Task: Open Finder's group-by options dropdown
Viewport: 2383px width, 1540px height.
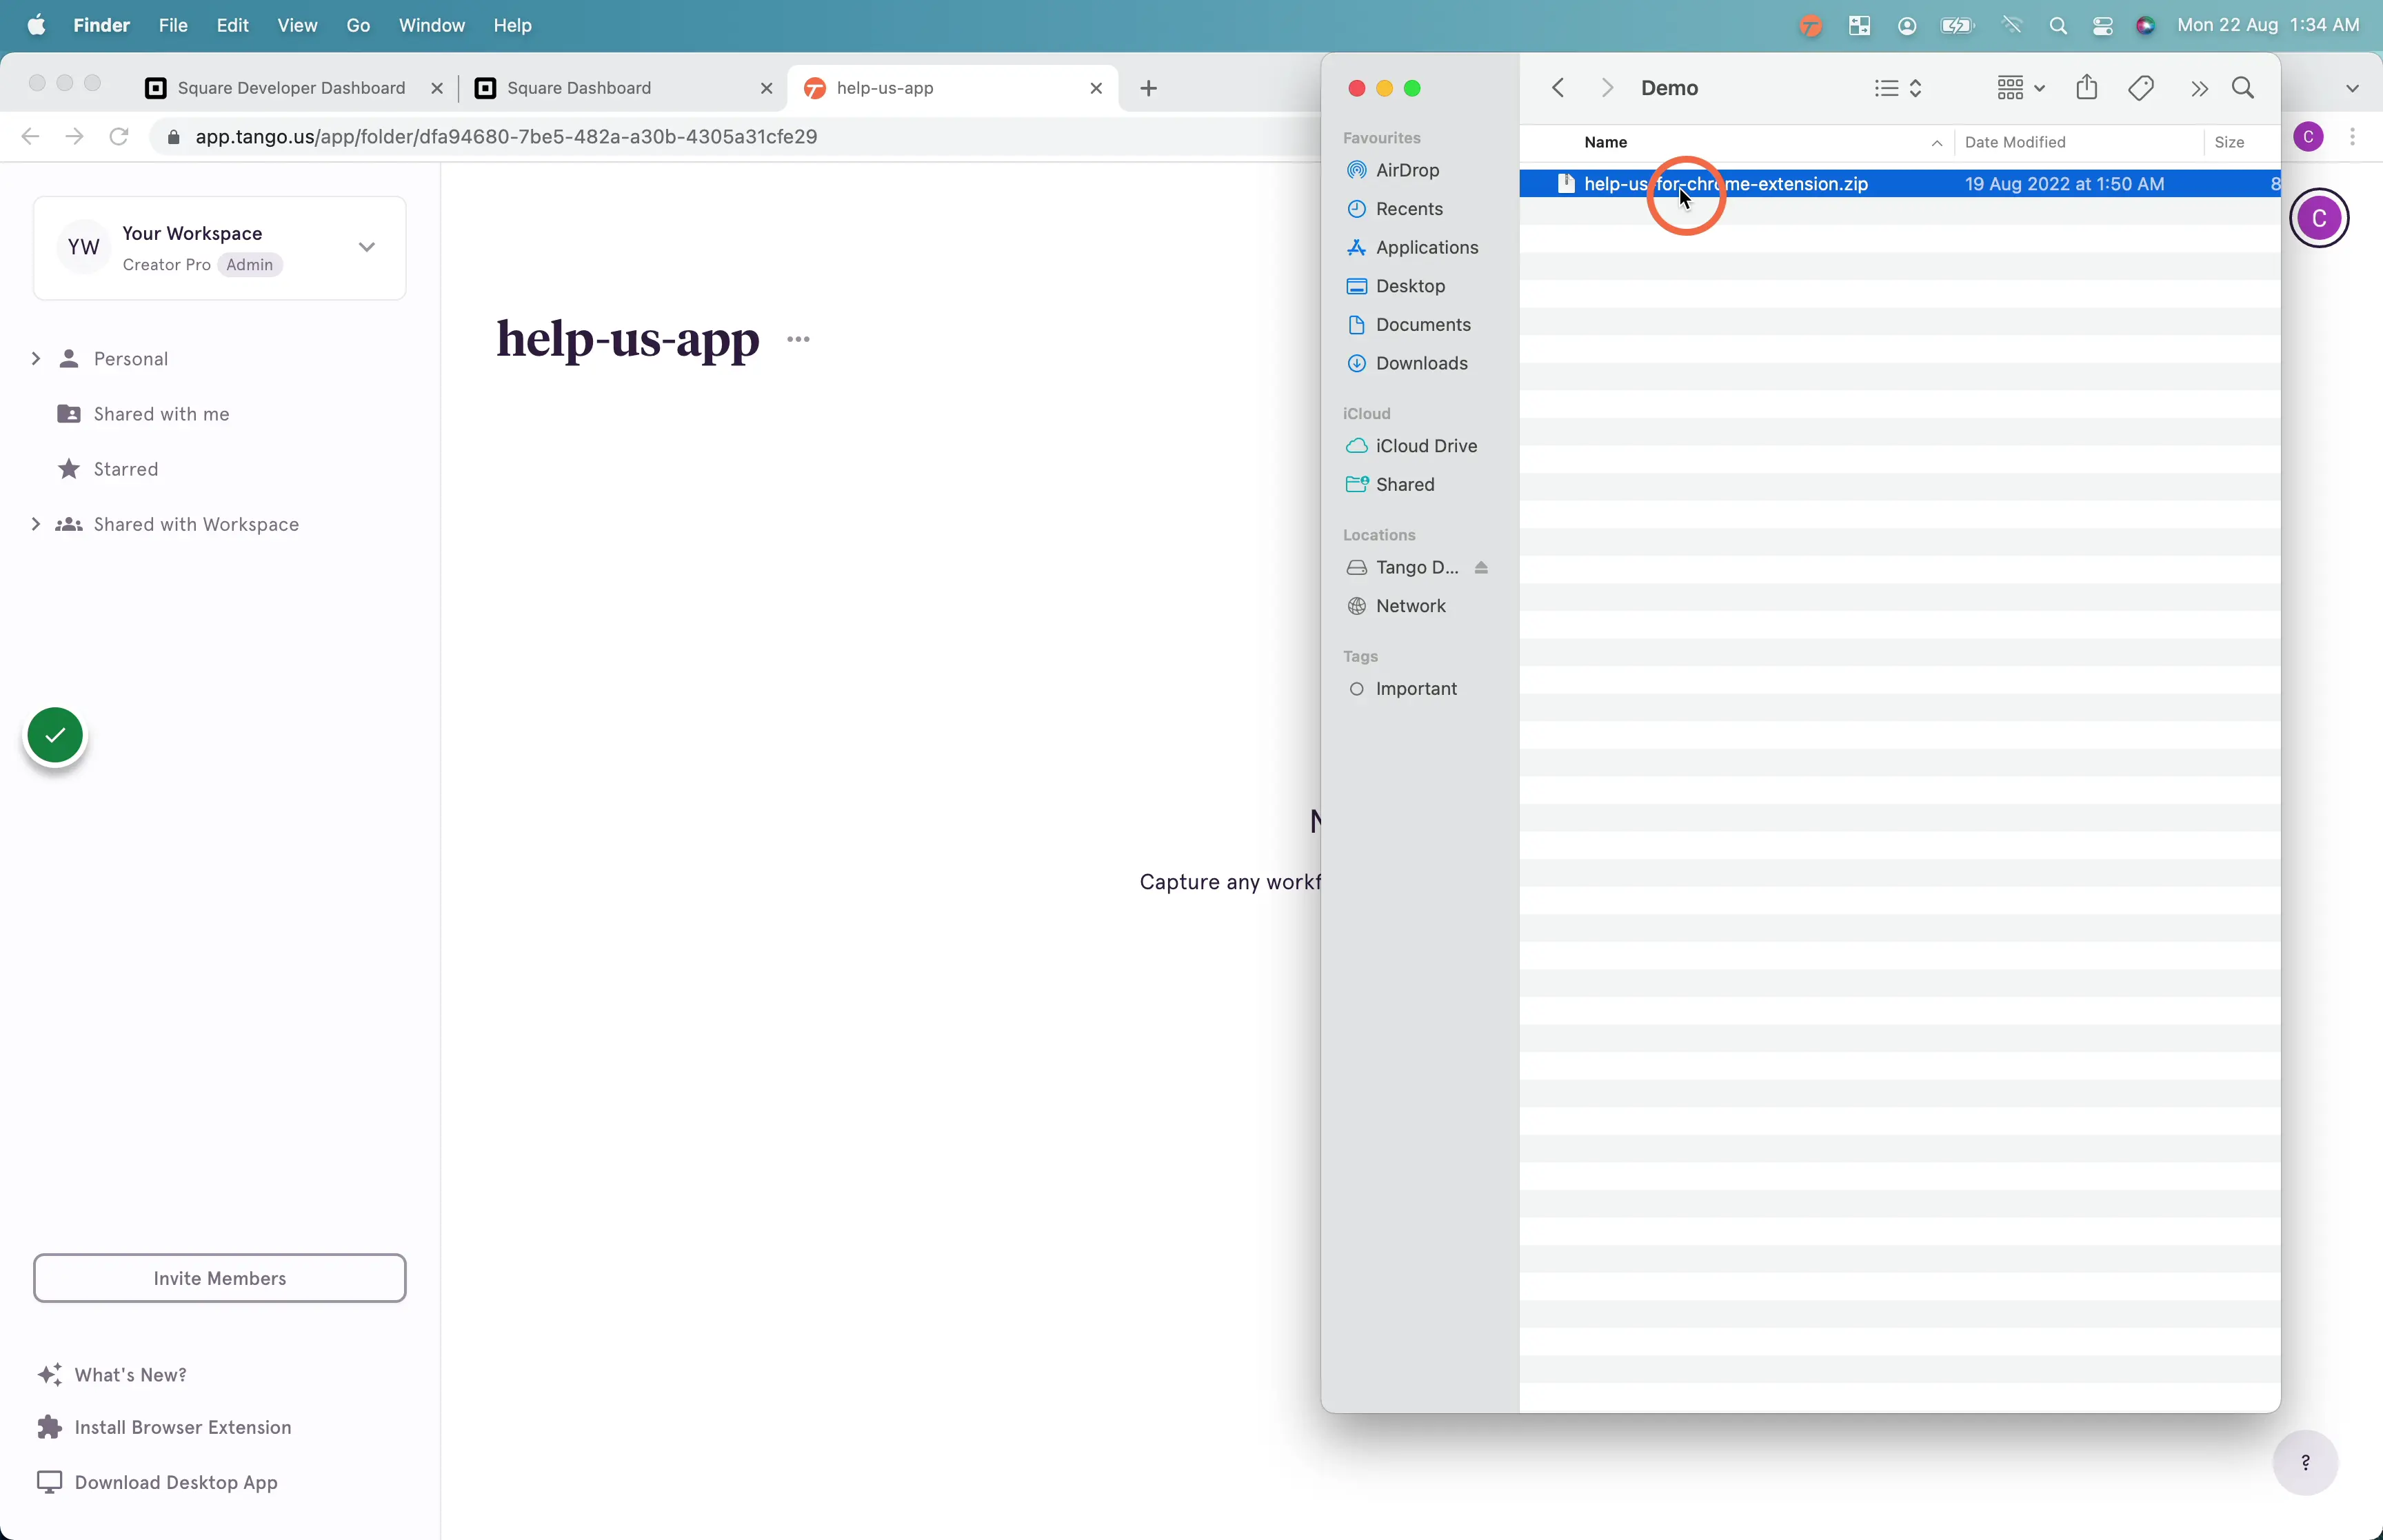Action: tap(2020, 88)
